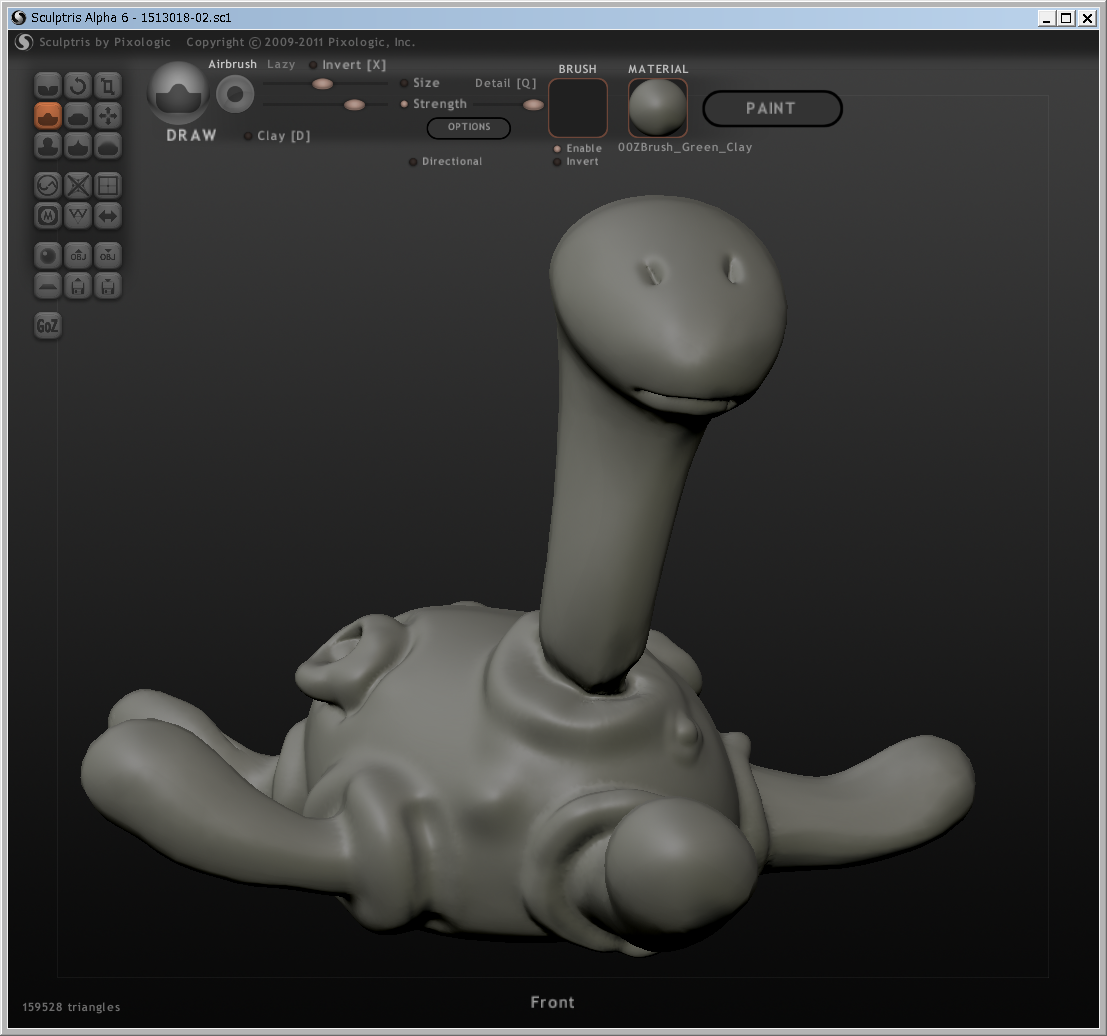Toggle the Airbrush option
The image size is (1107, 1036).
232,64
